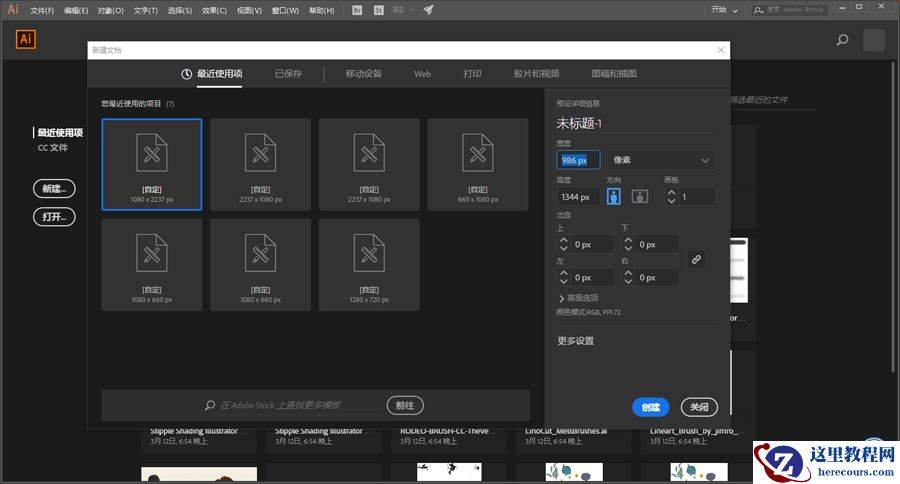This screenshot has width=900, height=484.
Task: Open the 视图(V) menu
Action: (x=249, y=10)
